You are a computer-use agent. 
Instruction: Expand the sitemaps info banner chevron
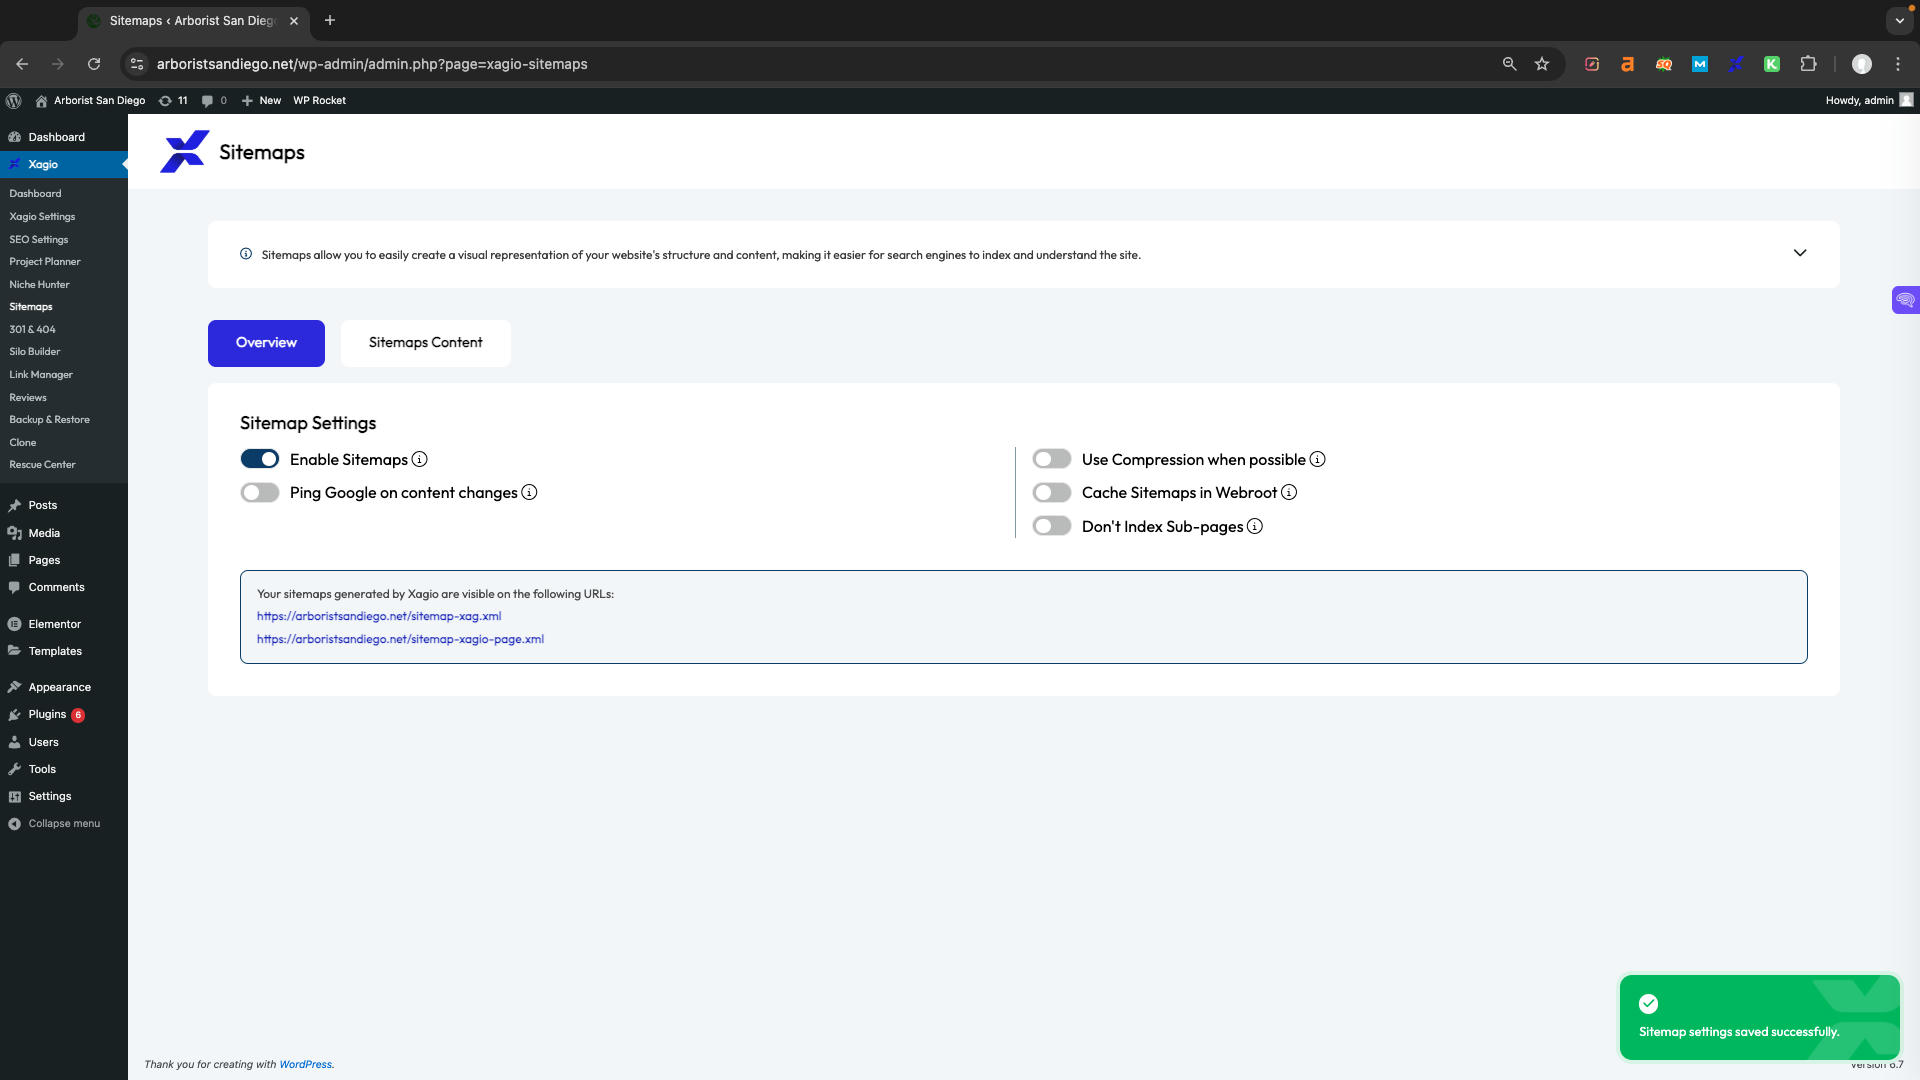click(1800, 253)
